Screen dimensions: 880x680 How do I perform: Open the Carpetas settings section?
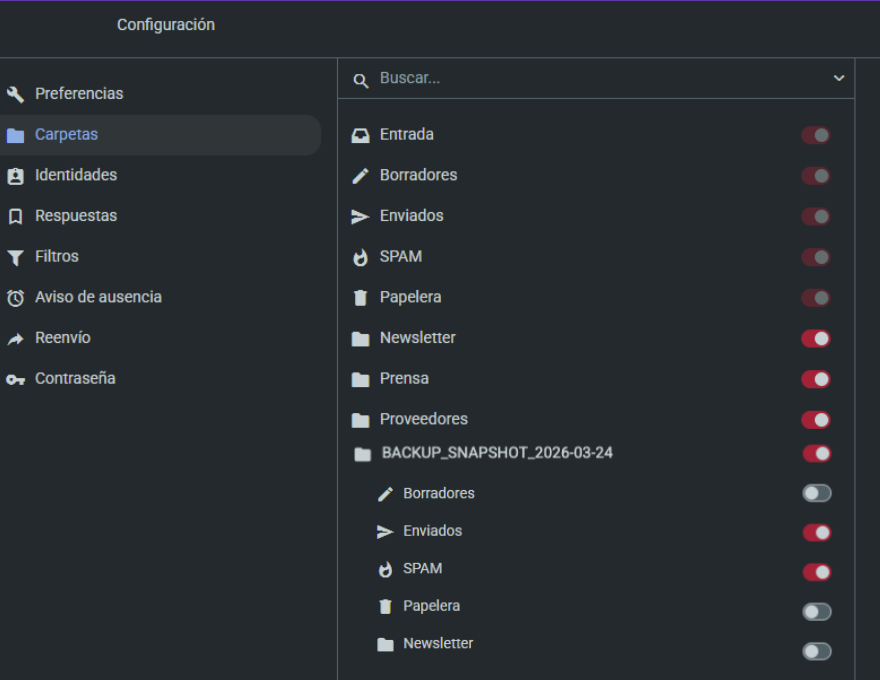[x=66, y=135]
